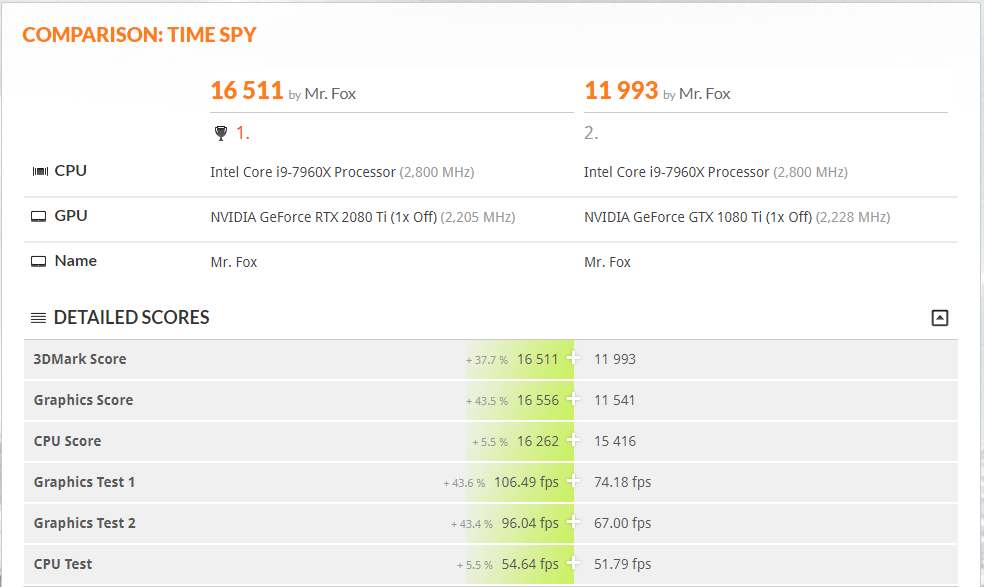Image resolution: width=984 pixels, height=587 pixels.
Task: Click the GPU row label
Action: [x=71, y=216]
